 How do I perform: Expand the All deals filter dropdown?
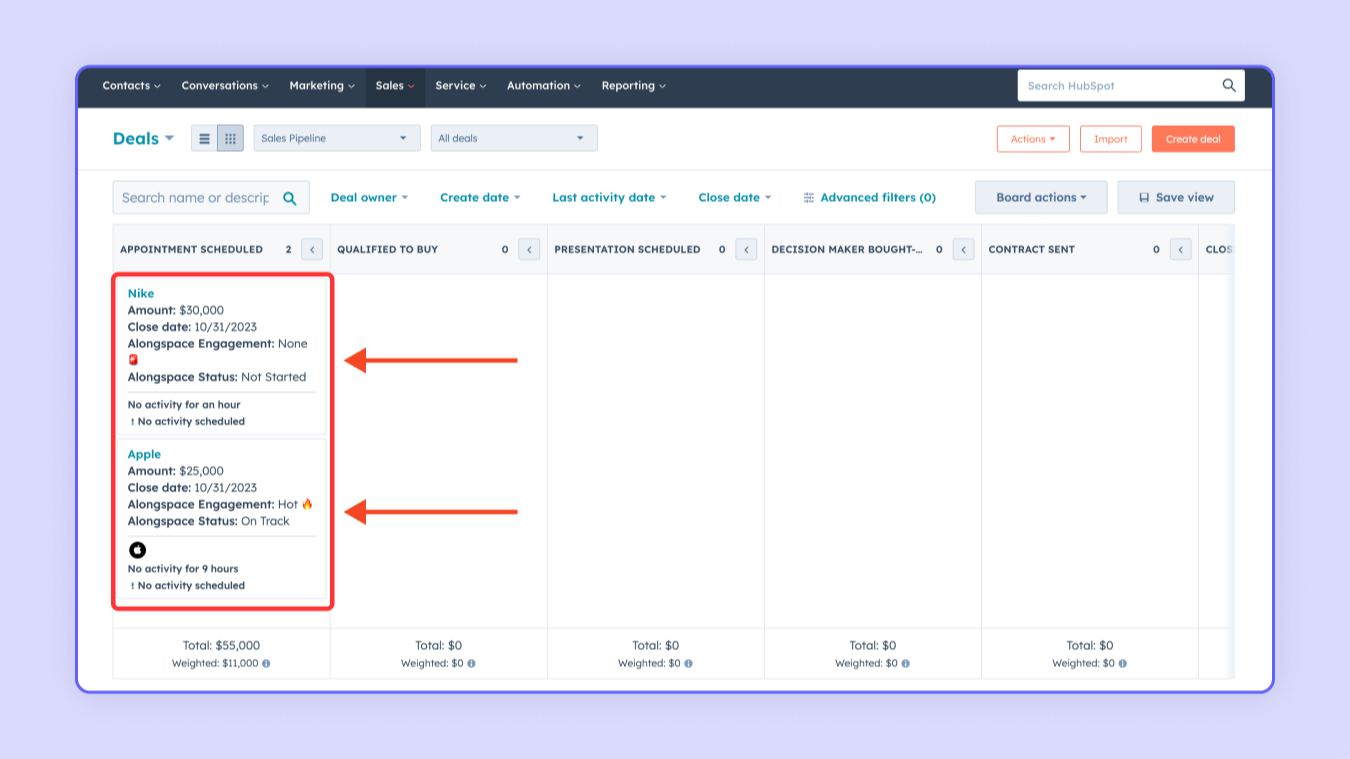513,139
